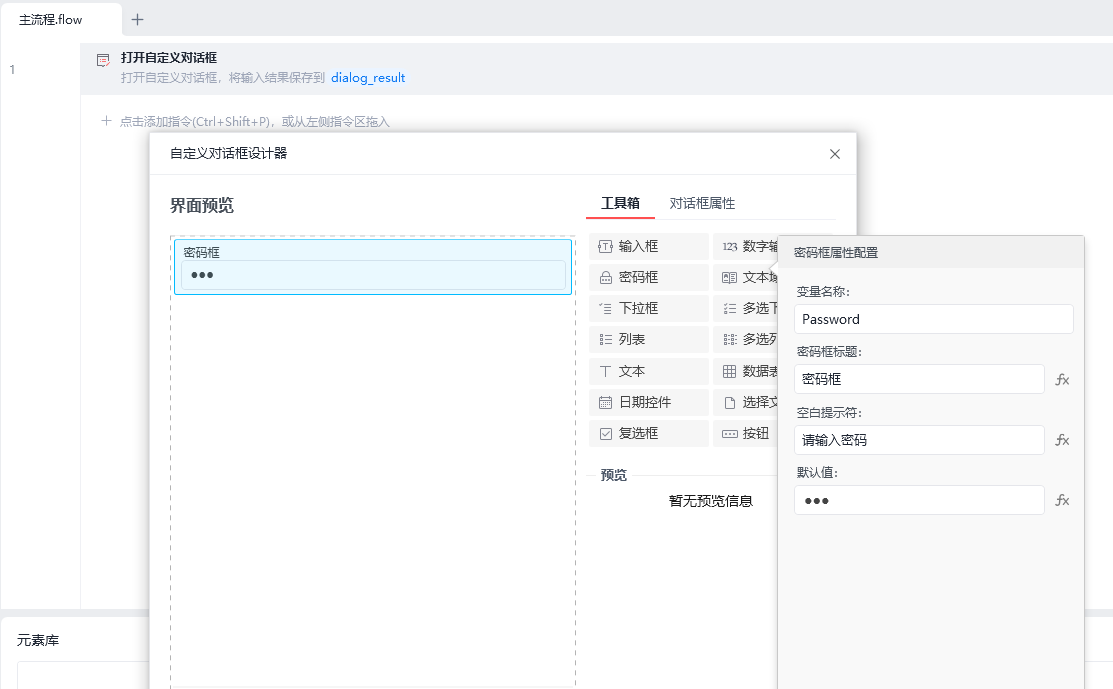Add a new flow tab with plus
This screenshot has height=689, width=1113.
(138, 19)
